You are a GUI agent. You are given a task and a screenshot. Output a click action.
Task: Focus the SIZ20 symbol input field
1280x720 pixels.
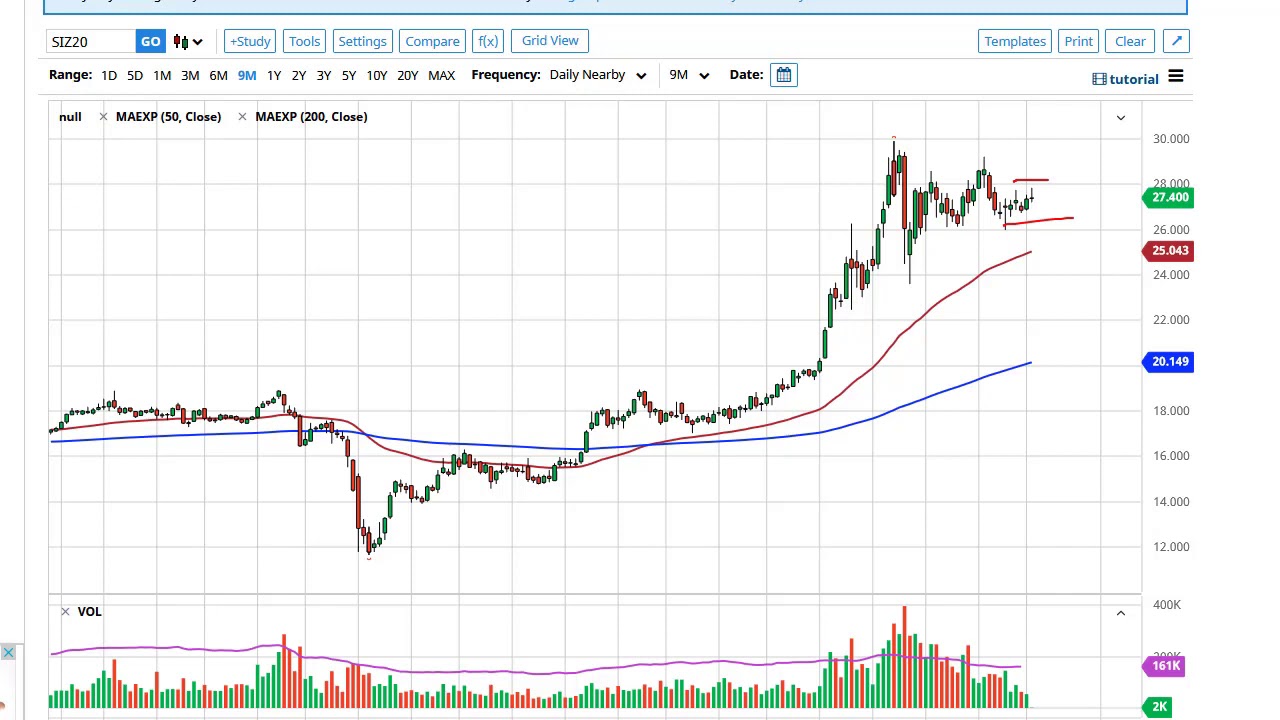92,41
